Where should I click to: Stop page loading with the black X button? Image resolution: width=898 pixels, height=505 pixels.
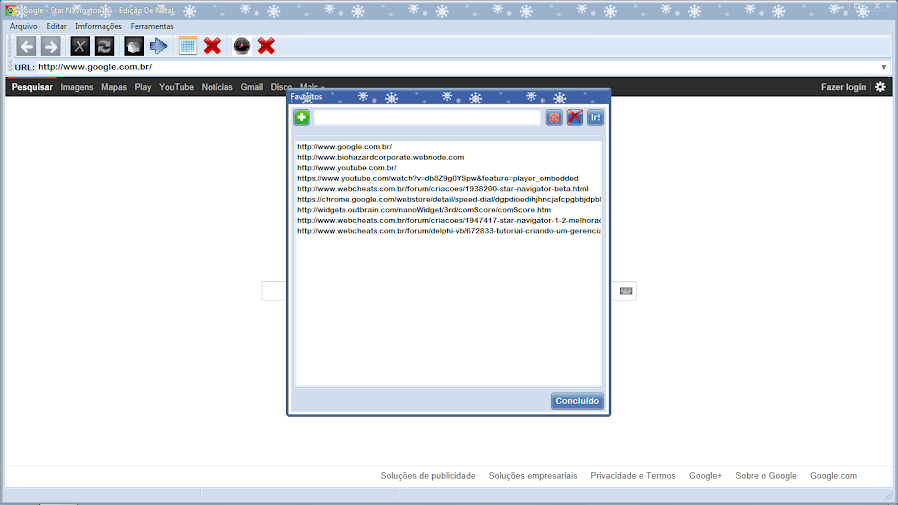(x=80, y=46)
